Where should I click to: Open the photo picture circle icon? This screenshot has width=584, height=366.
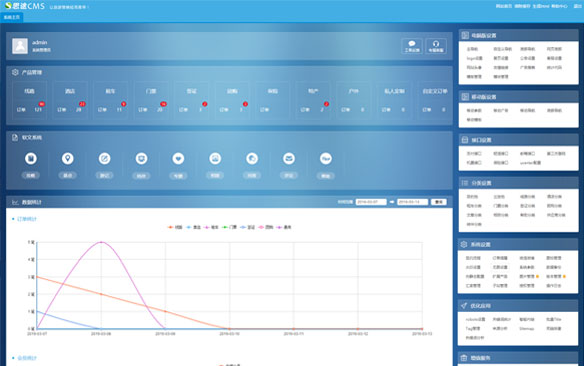(x=215, y=159)
